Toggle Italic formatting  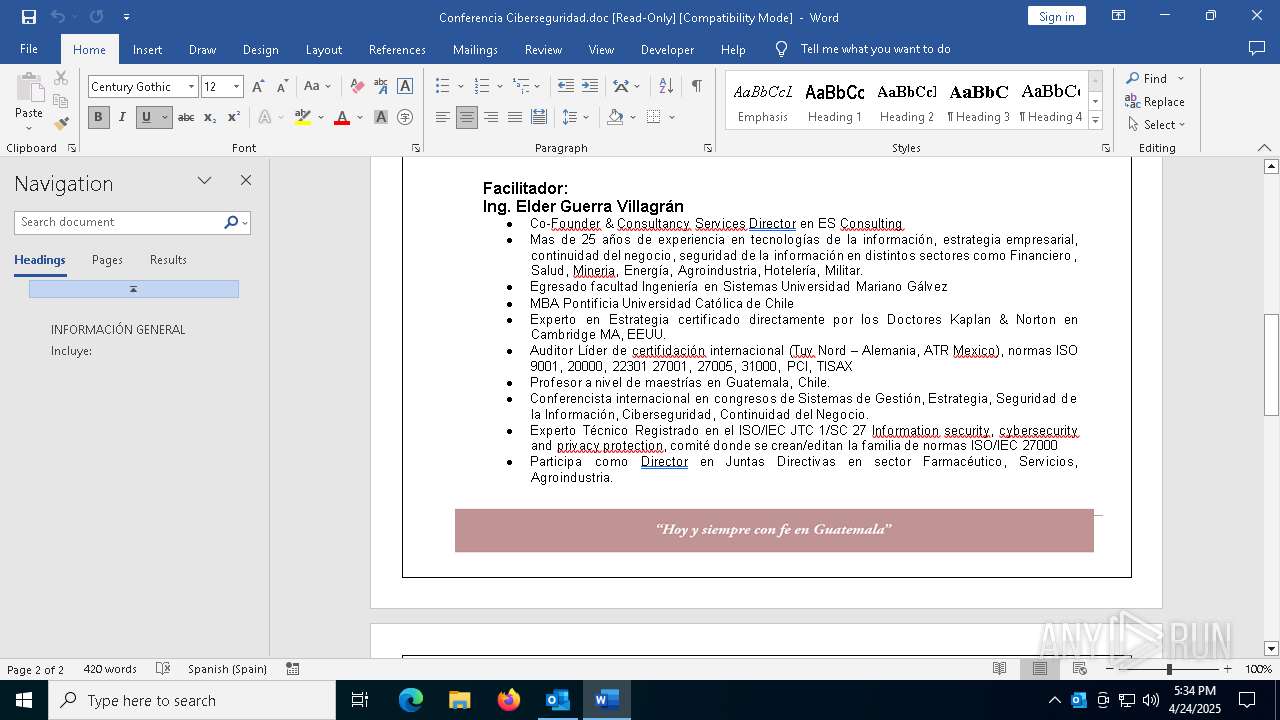point(122,117)
